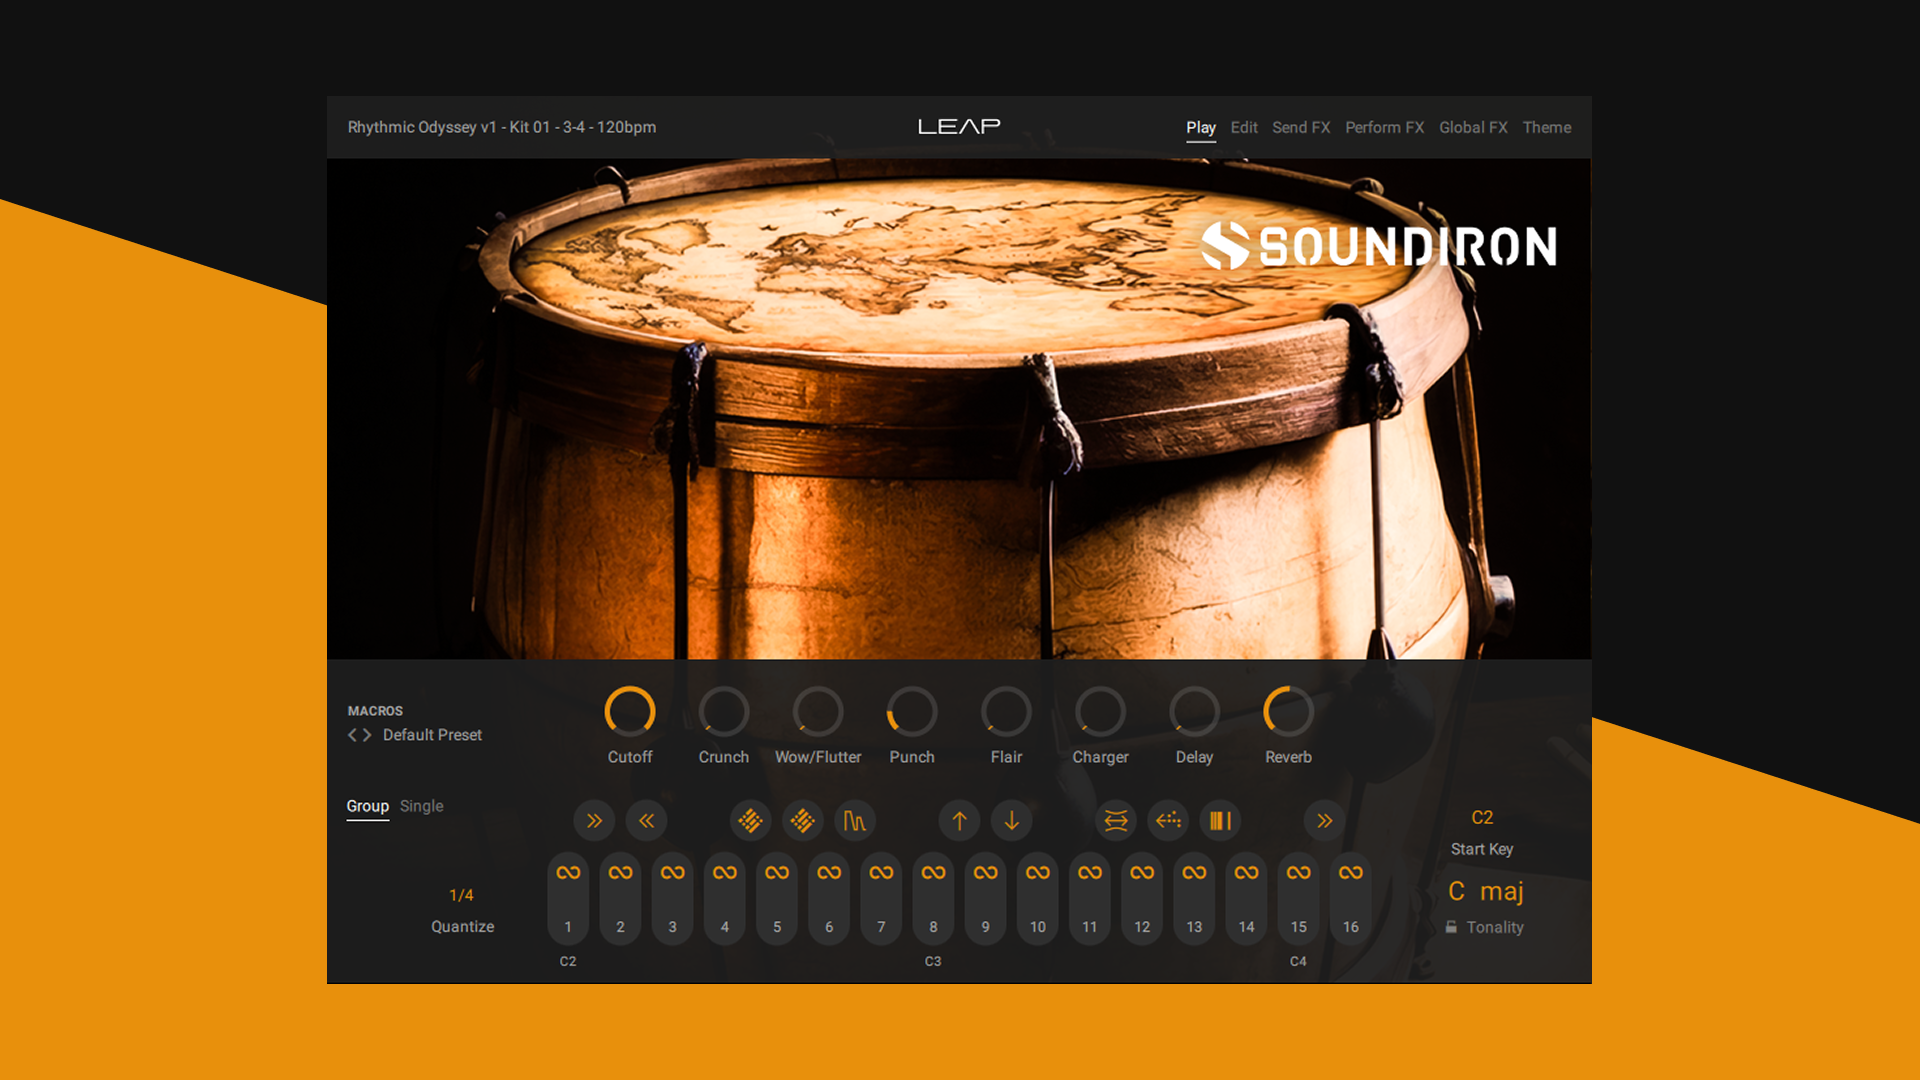
Task: Toggle the loop icon on pad 11
Action: [x=1090, y=873]
